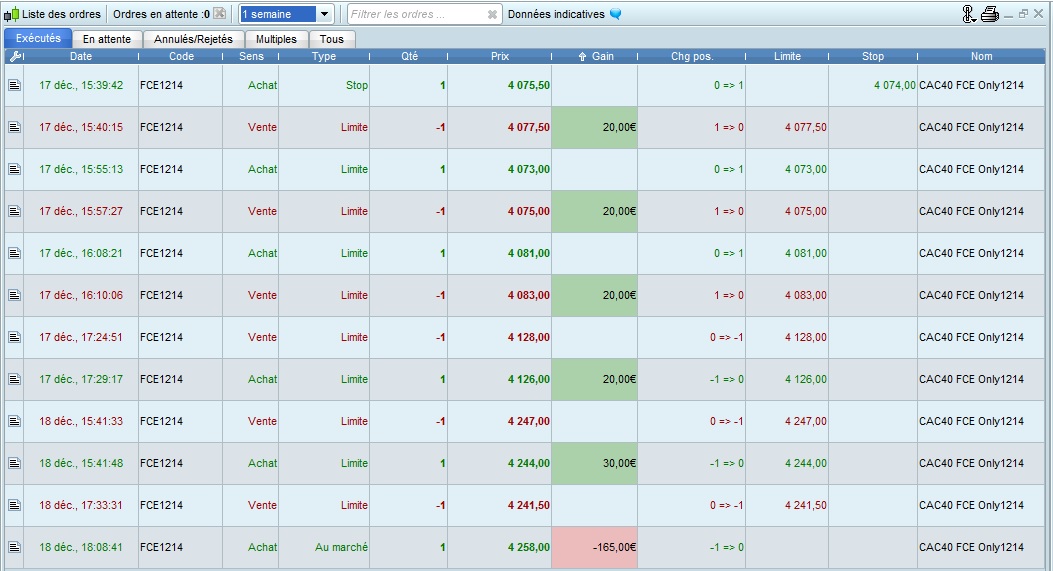Clear the order filter with the X
This screenshot has height=571, width=1053.
tap(492, 14)
